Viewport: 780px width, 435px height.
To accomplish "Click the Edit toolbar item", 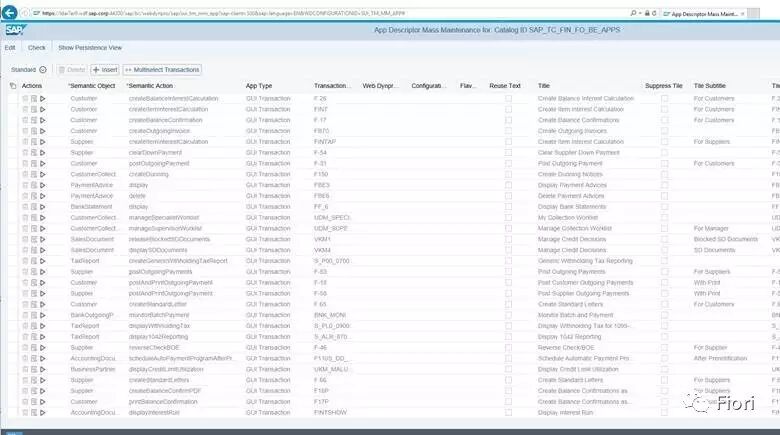I will pos(10,48).
